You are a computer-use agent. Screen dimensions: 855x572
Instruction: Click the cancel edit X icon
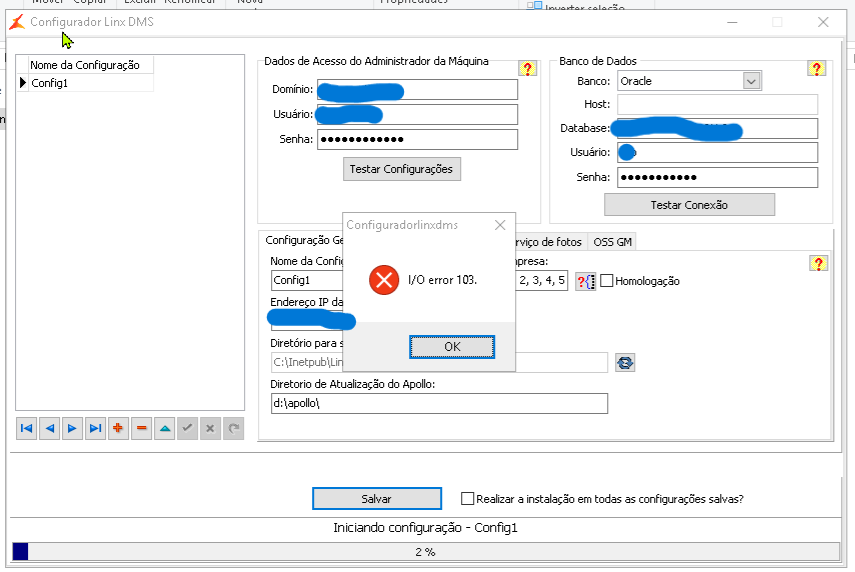[210, 429]
